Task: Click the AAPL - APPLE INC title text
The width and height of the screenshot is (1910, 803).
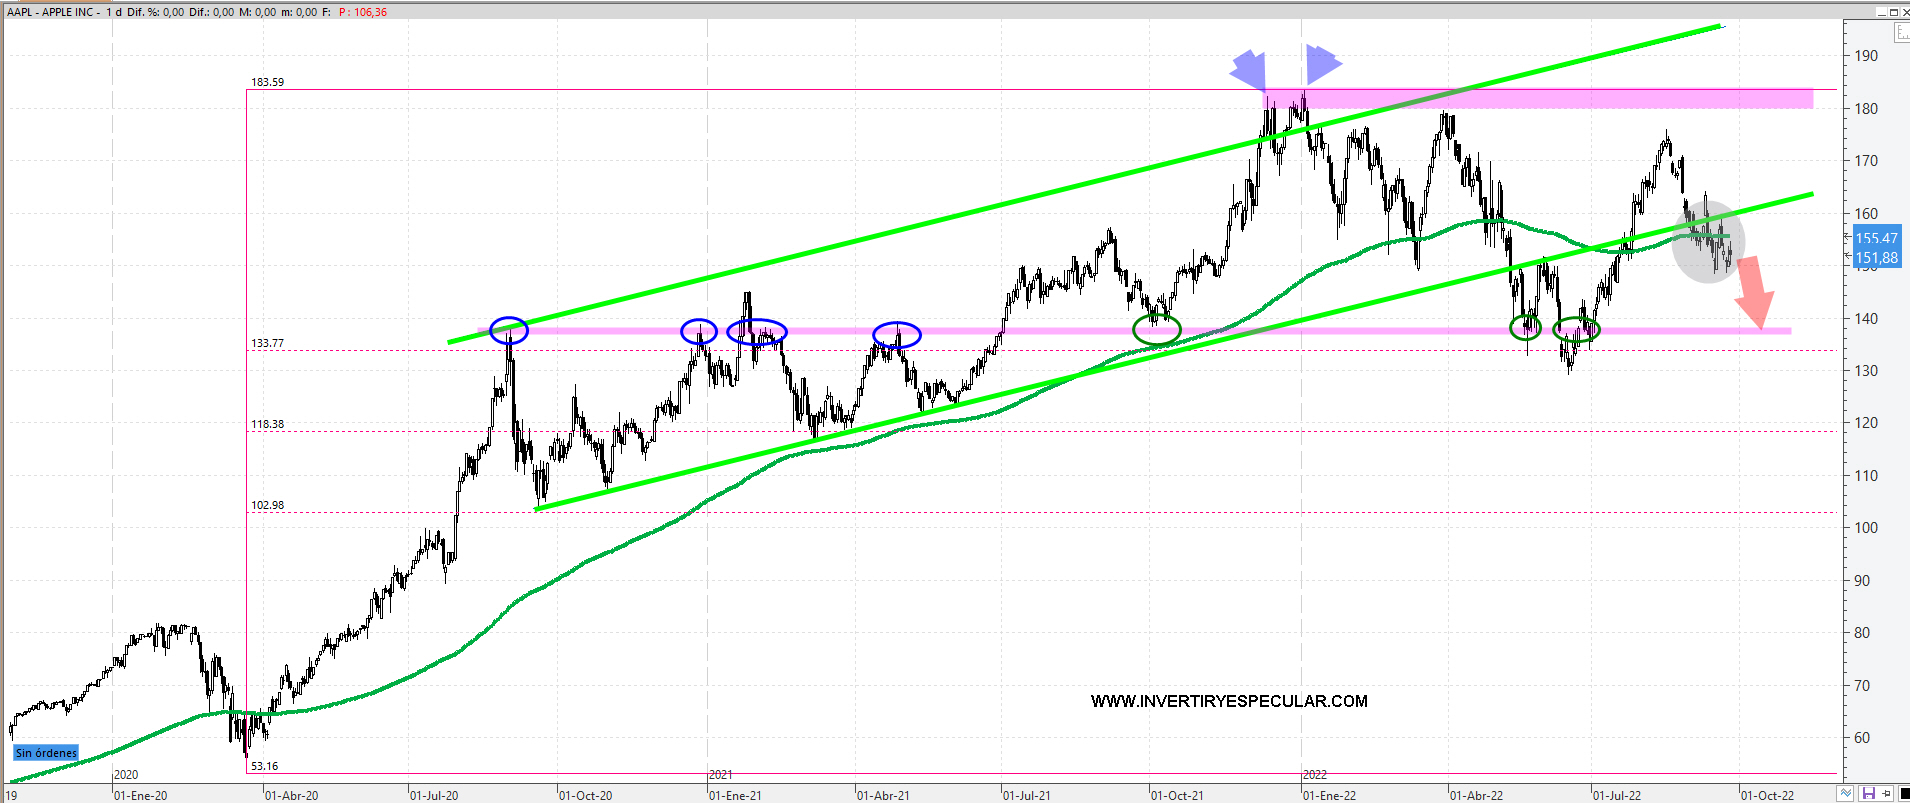Action: point(53,12)
